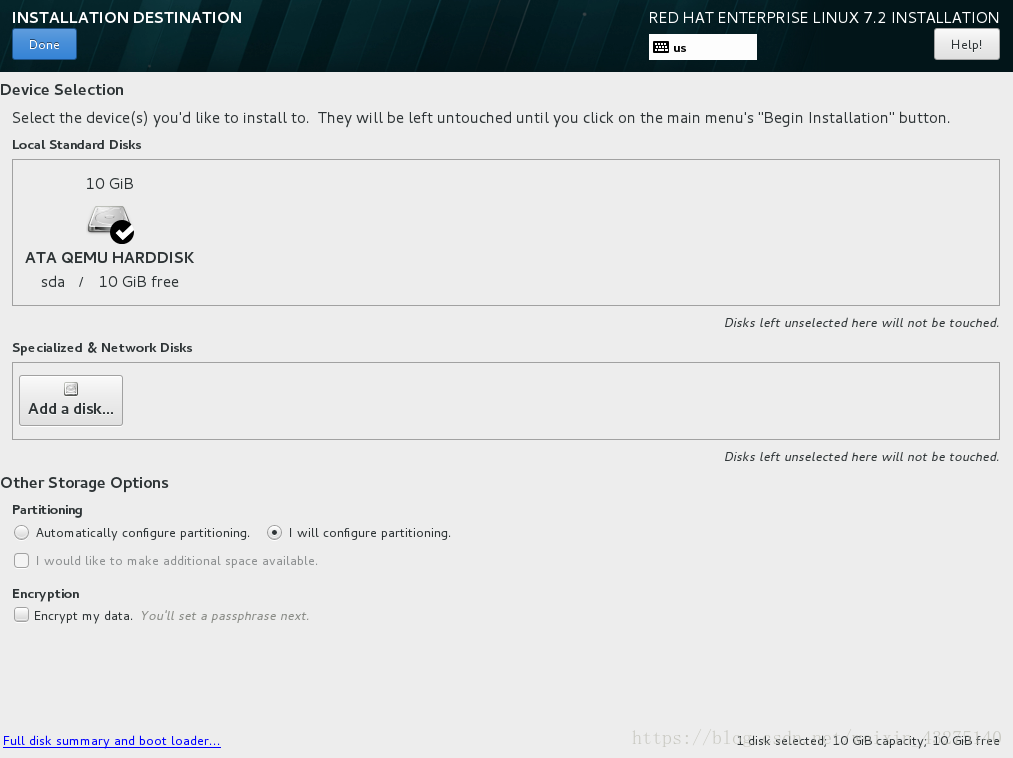Viewport: 1013px width, 758px height.
Task: Click You'll set a passphrase next hint
Action: coord(225,616)
